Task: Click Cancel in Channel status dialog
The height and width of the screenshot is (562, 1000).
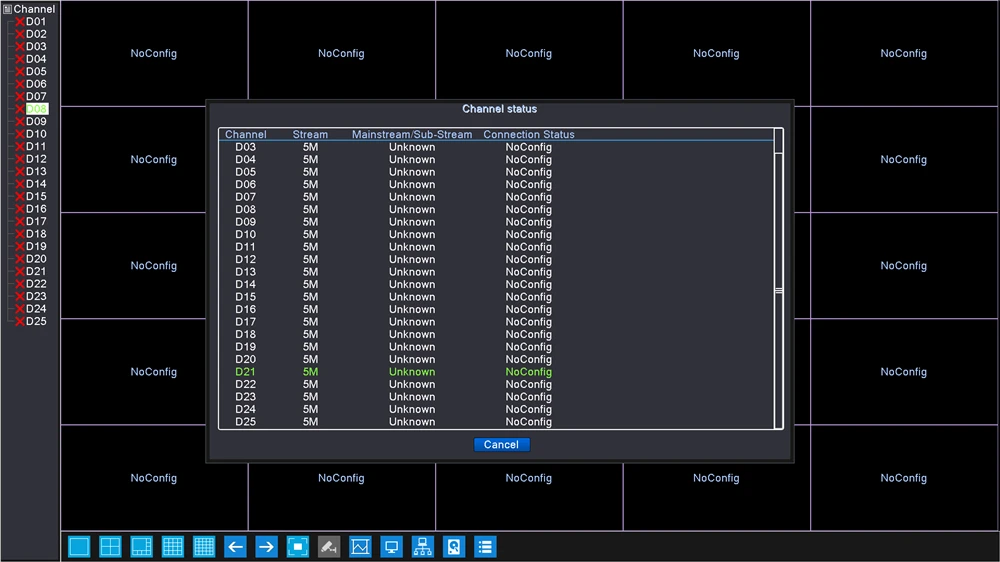Action: (501, 445)
